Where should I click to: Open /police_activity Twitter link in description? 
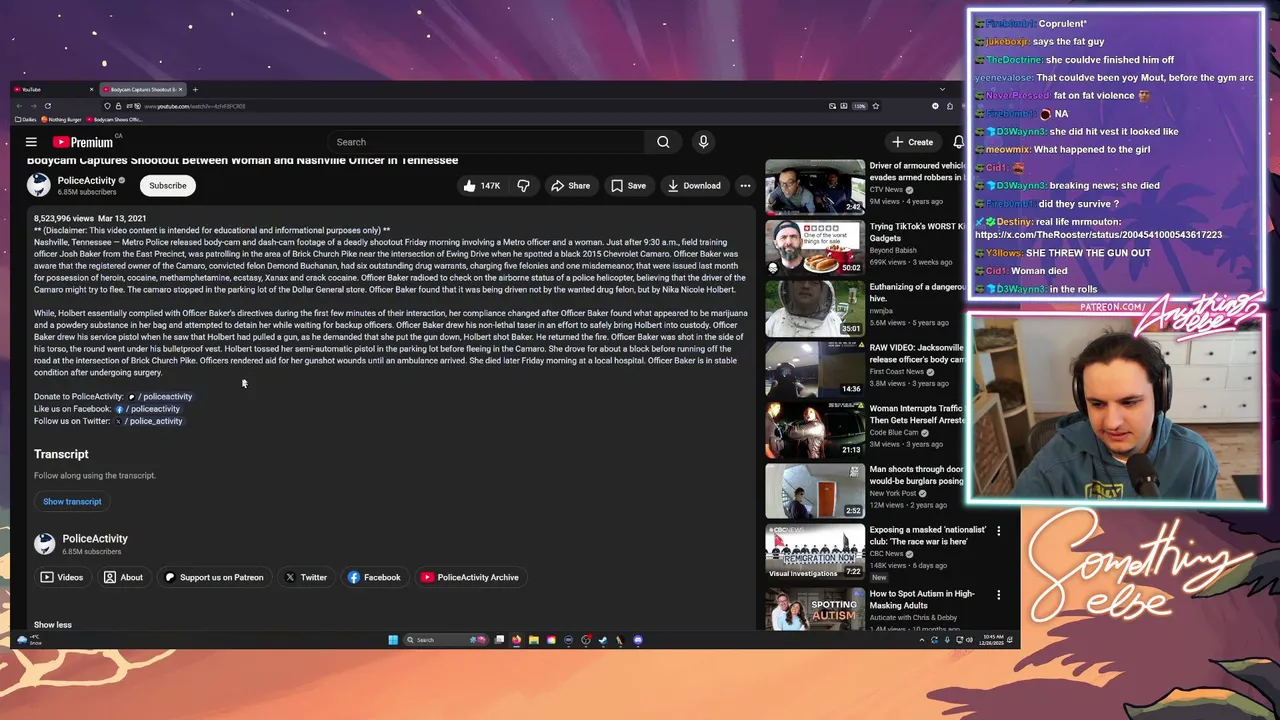pos(148,421)
